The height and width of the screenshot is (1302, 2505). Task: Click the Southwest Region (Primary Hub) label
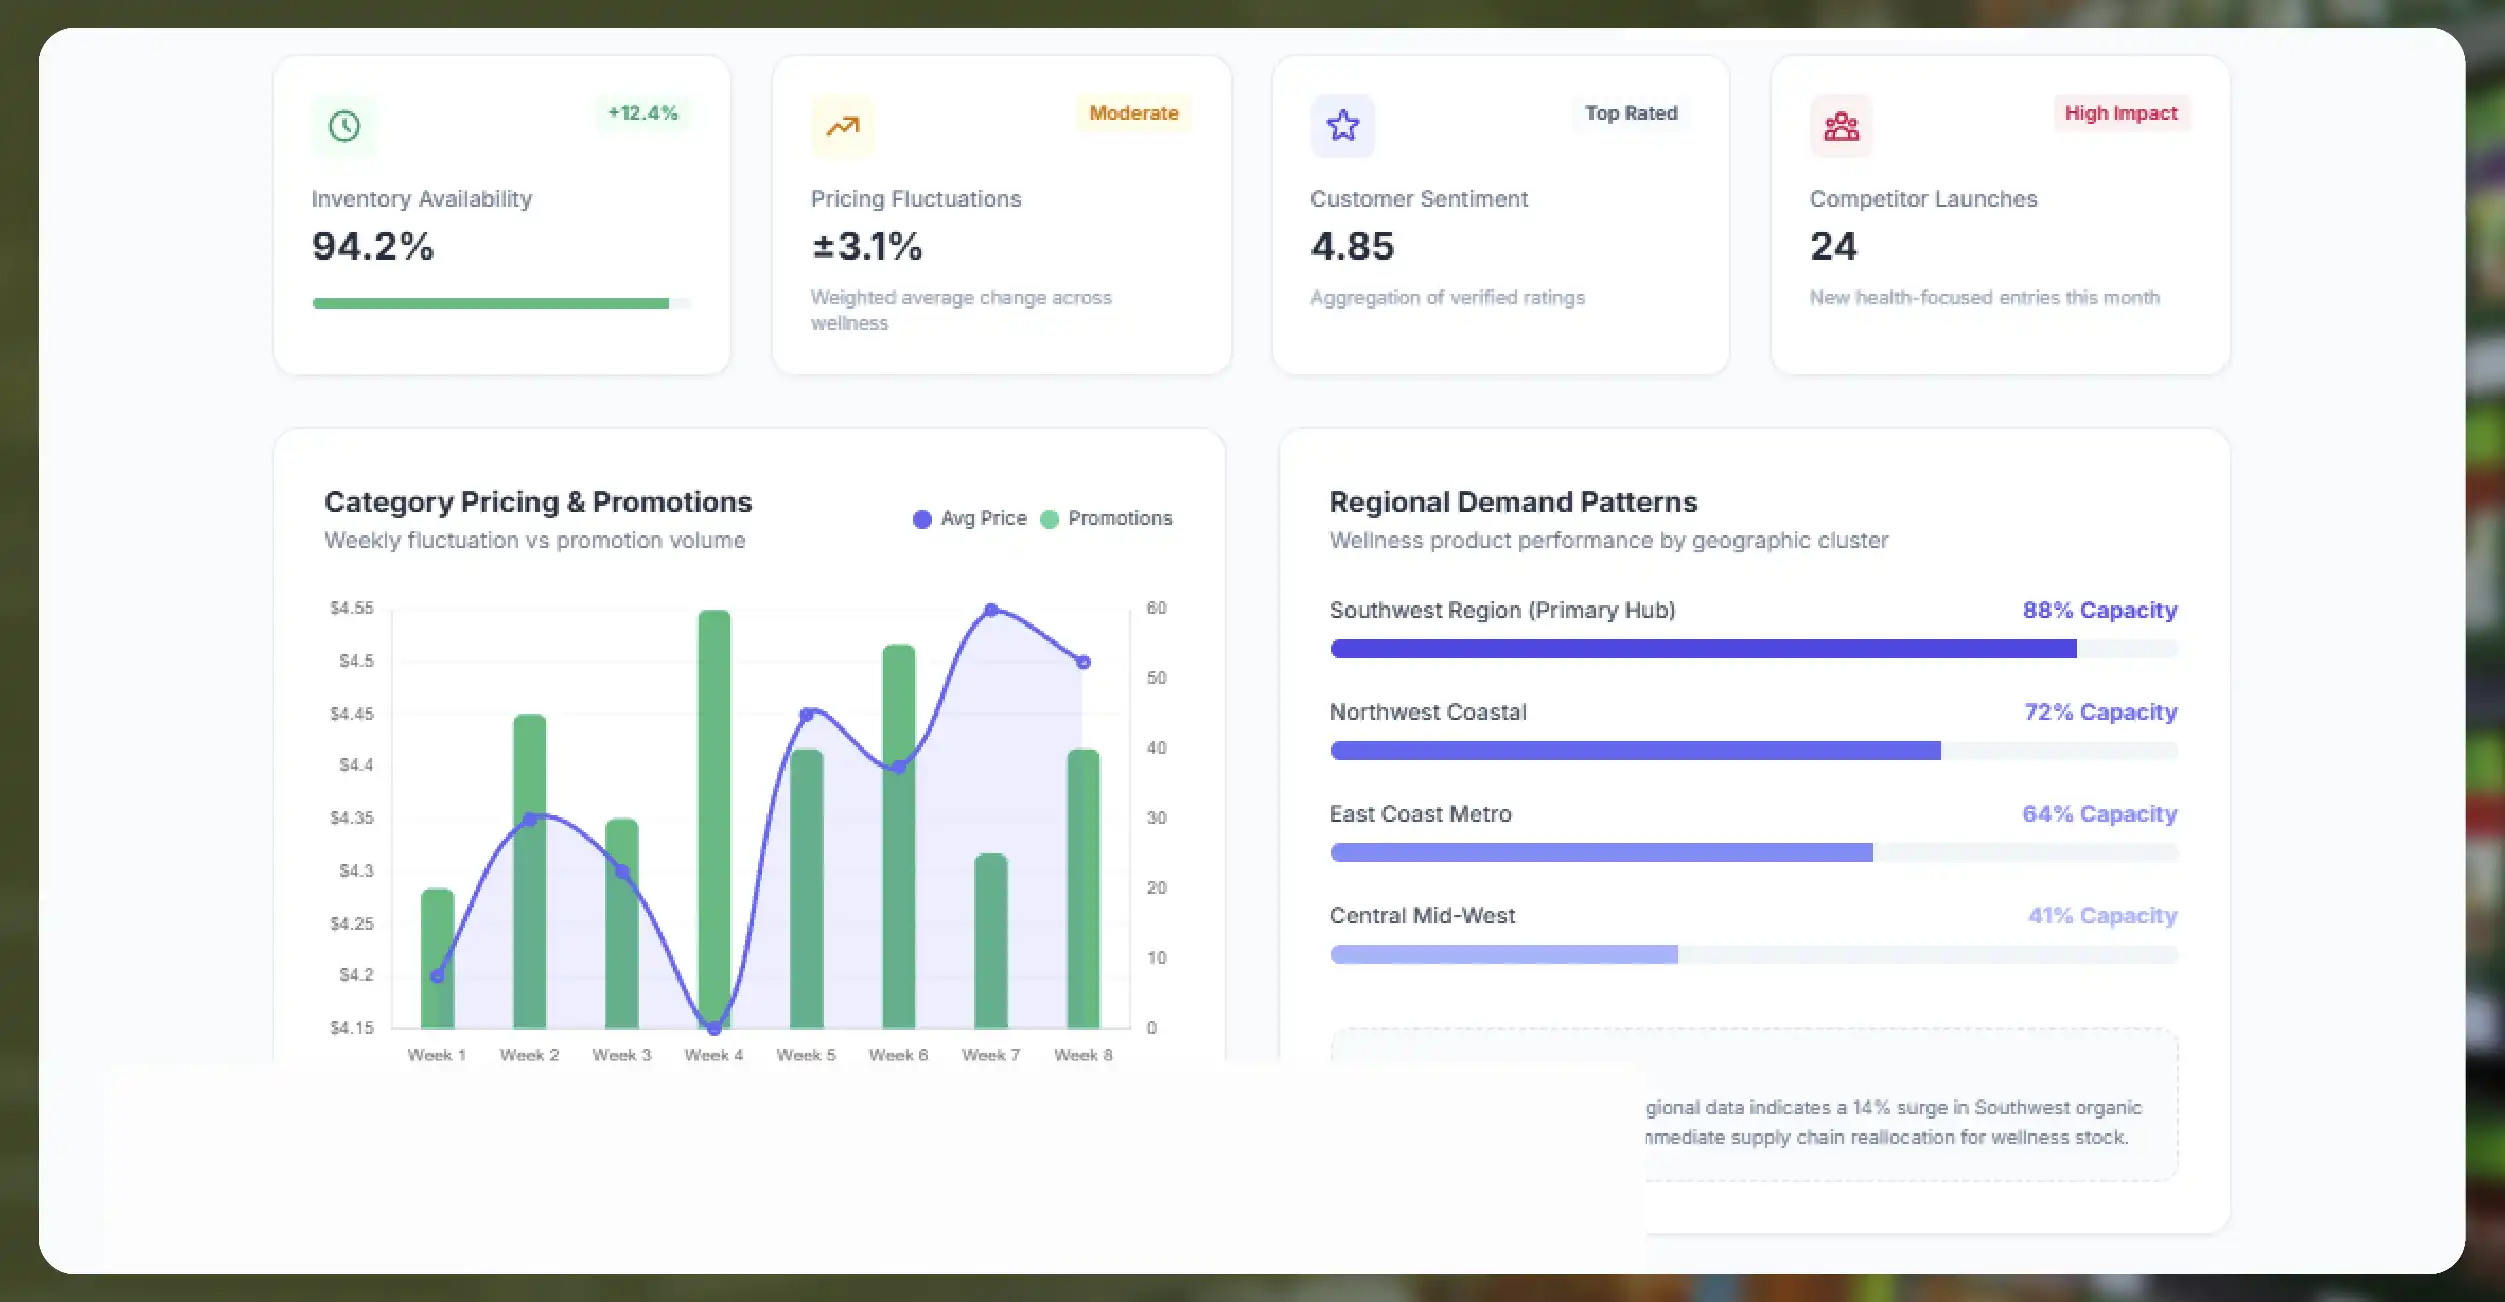pyautogui.click(x=1502, y=610)
